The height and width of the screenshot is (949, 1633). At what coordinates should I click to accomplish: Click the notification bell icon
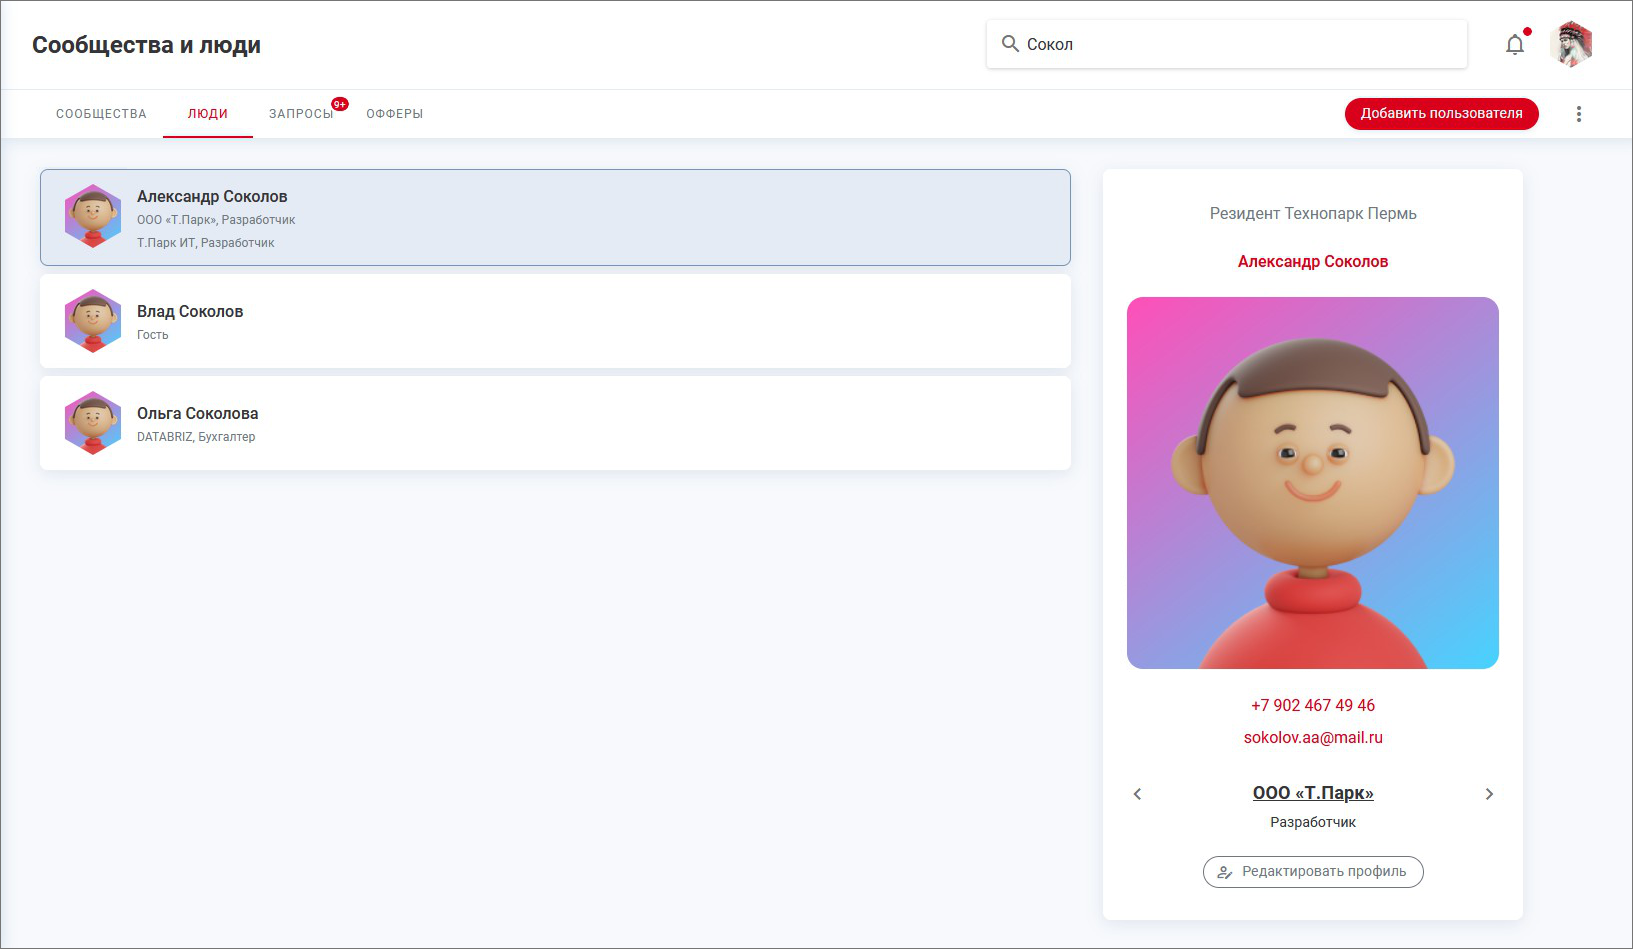pos(1515,45)
